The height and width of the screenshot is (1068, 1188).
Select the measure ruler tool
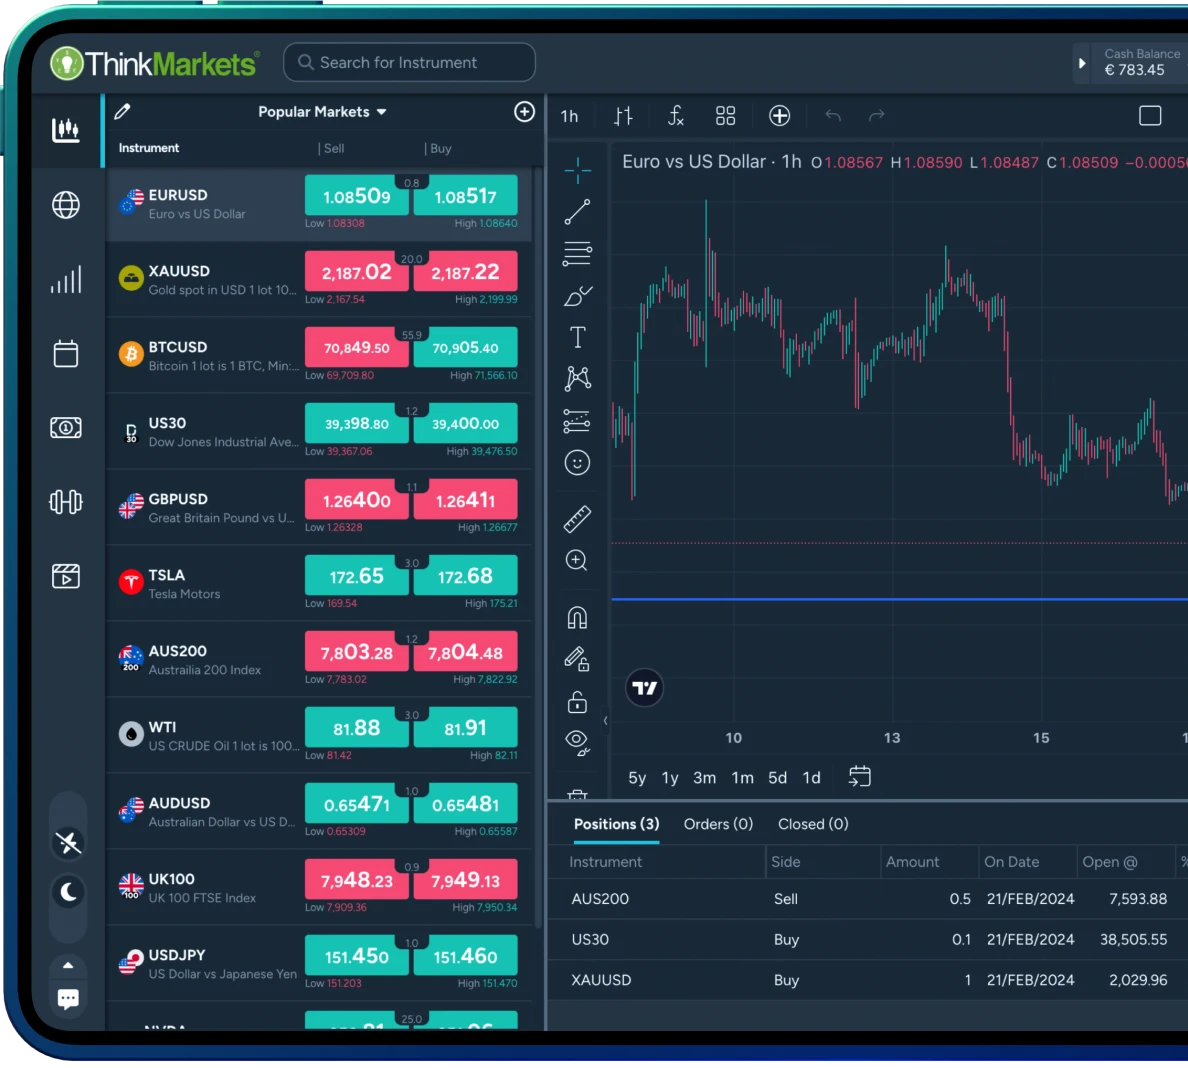click(x=577, y=518)
